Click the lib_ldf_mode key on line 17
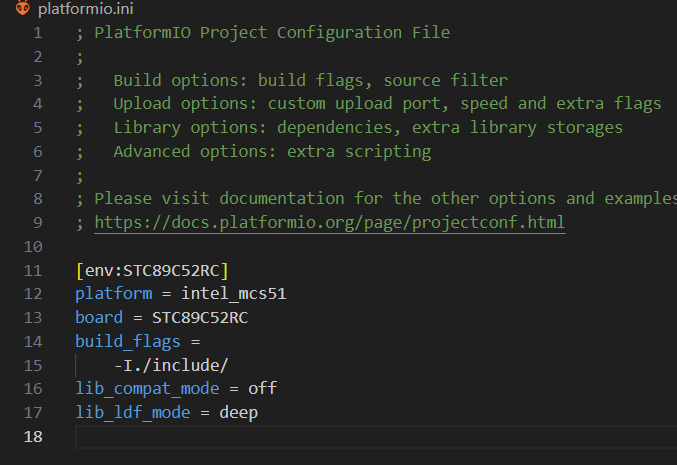Viewport: 677px width, 465px height. coord(133,412)
